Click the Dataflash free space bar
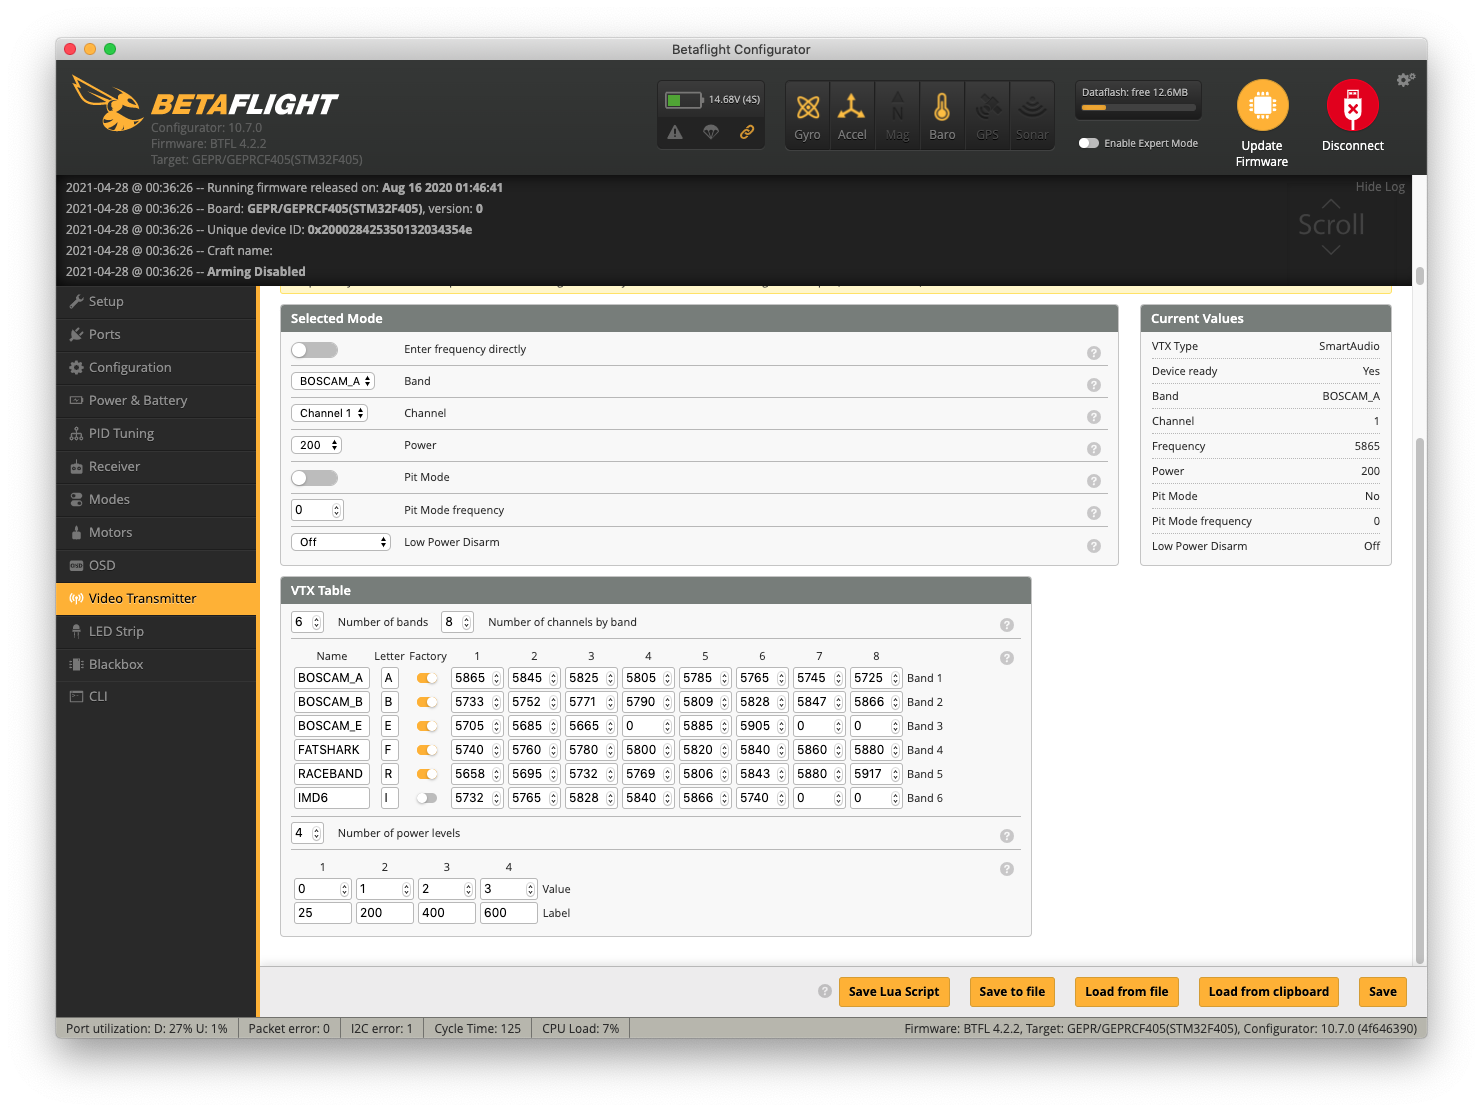This screenshot has height=1112, width=1483. 1138,108
